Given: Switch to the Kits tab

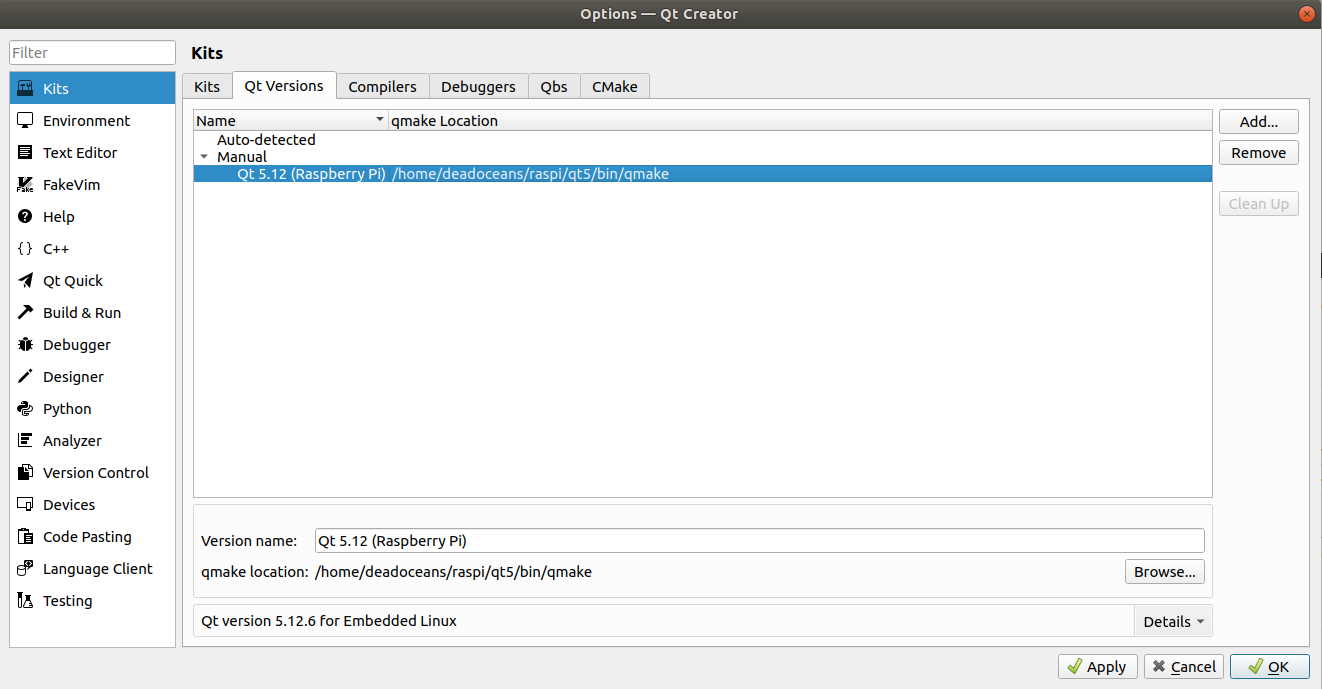Looking at the screenshot, I should click(207, 87).
